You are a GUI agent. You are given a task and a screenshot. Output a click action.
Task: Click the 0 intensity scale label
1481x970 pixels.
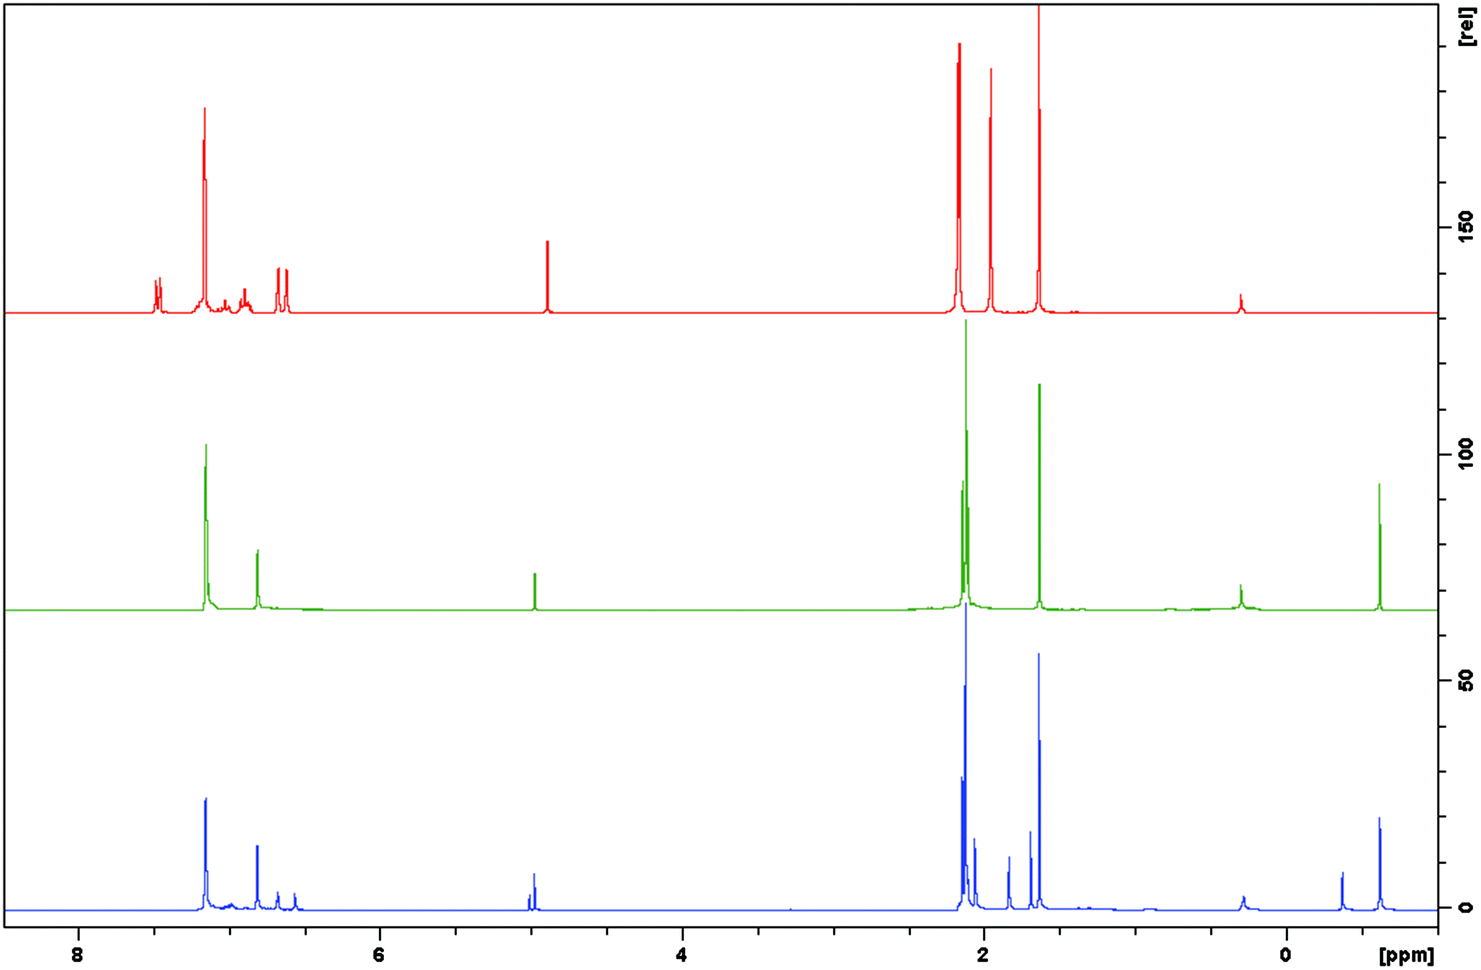tap(1465, 907)
